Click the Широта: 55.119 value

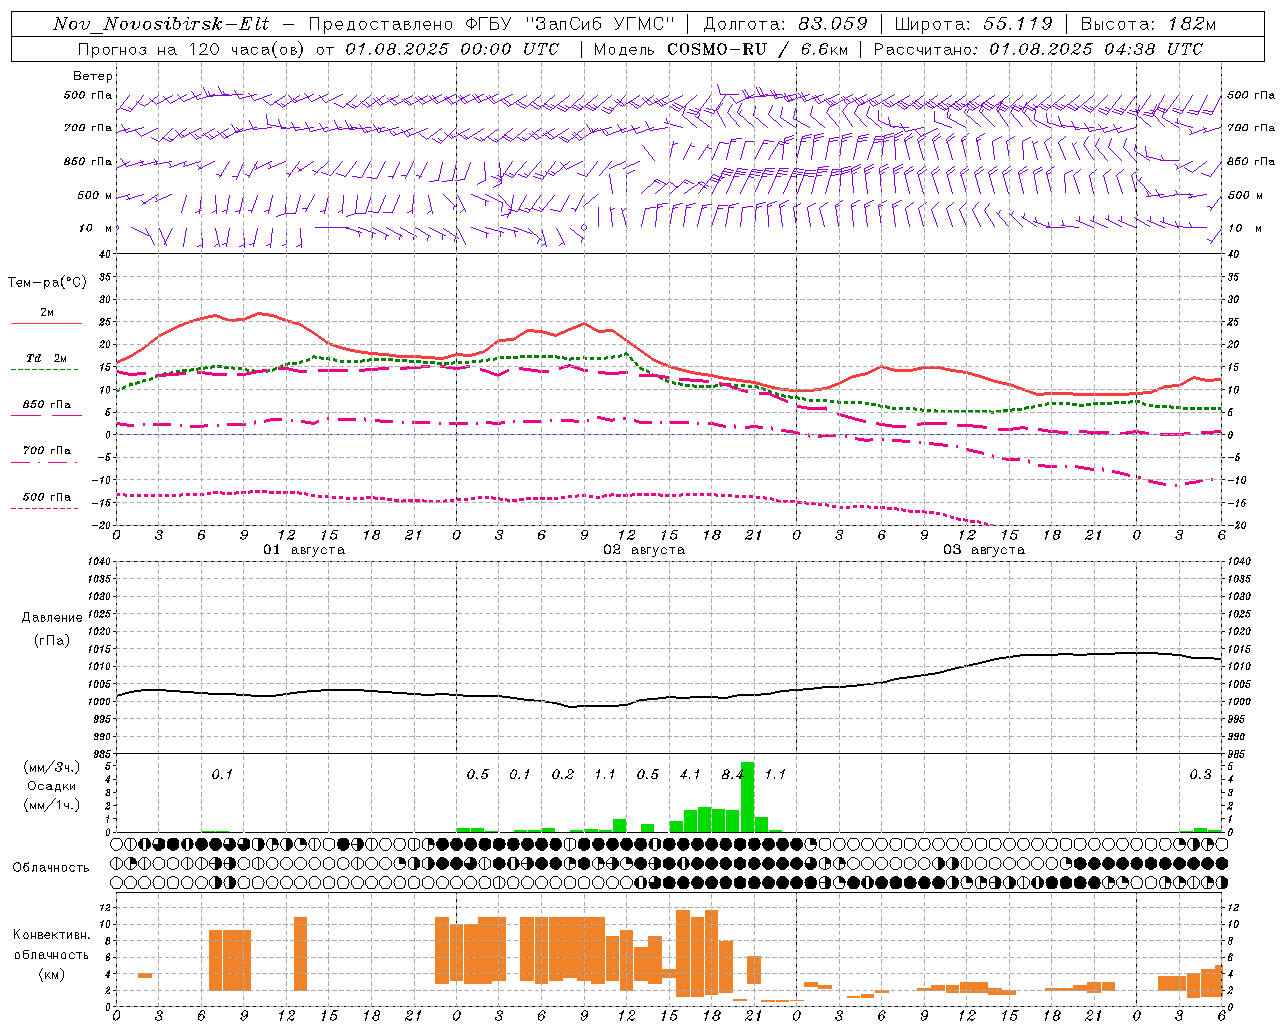[x=974, y=24]
